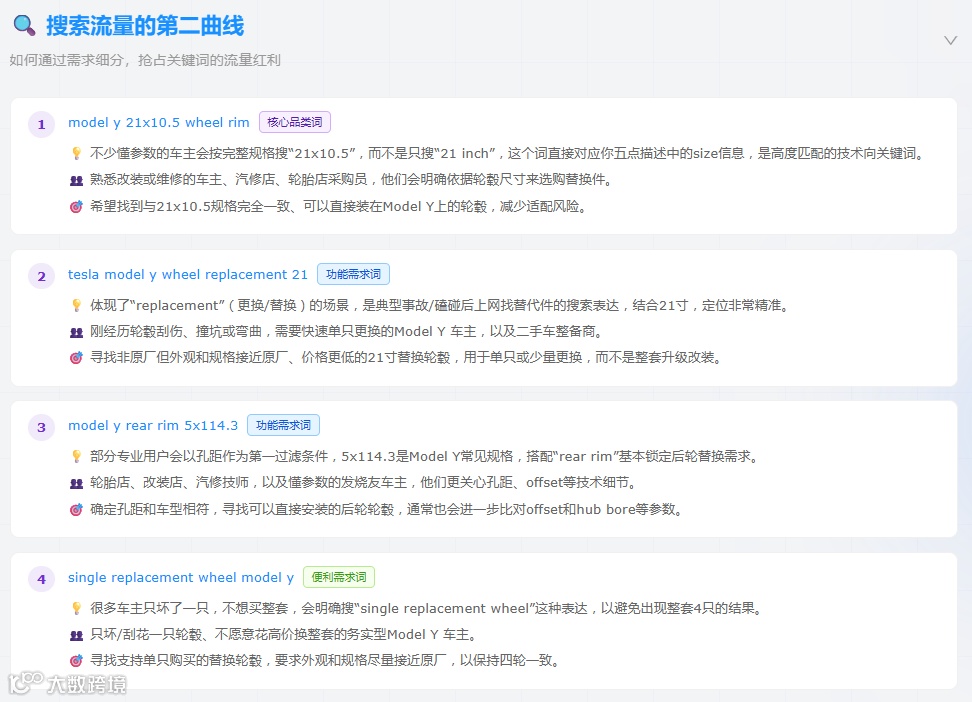Collapse the section using the top-right chevron
Screen dimensions: 972x702
950,40
